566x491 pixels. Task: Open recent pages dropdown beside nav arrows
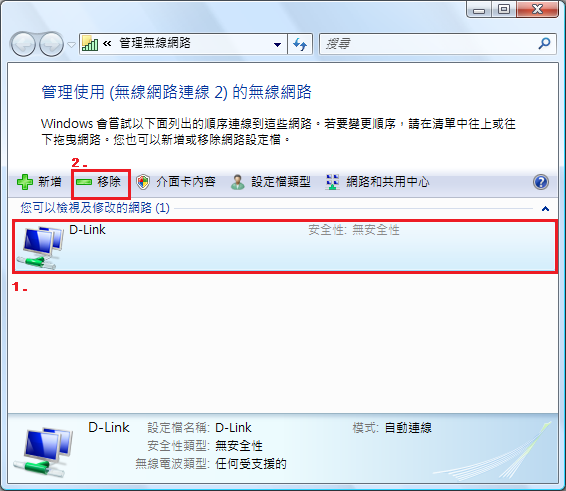[x=71, y=45]
